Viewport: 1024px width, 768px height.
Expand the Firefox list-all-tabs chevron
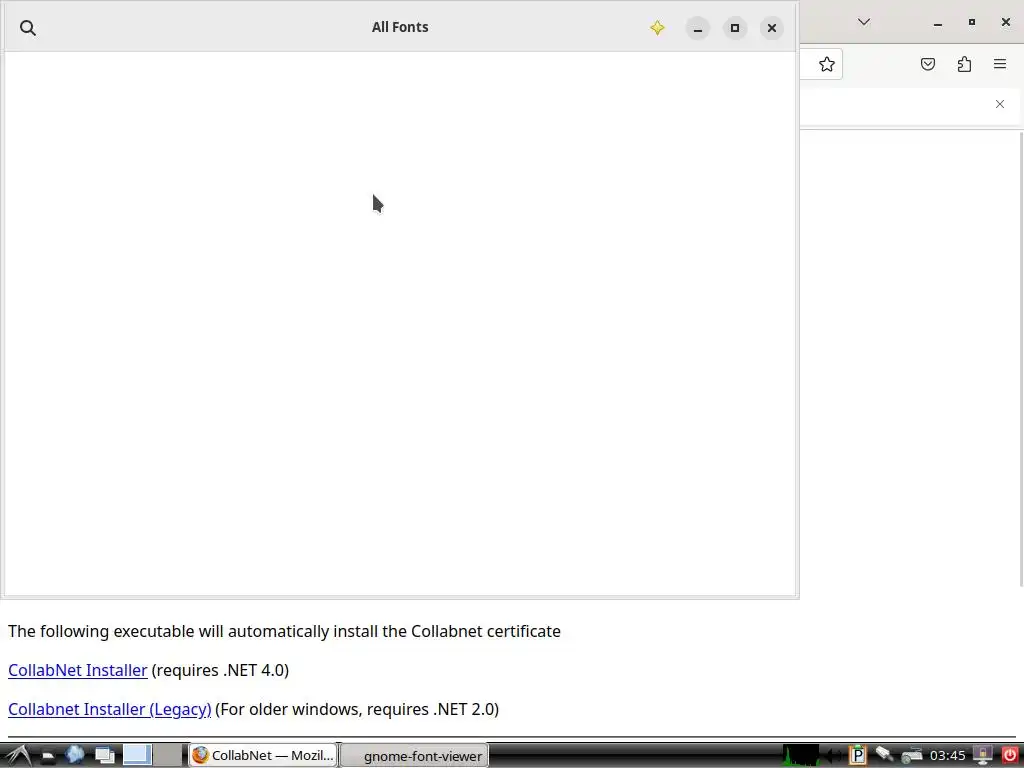[863, 22]
